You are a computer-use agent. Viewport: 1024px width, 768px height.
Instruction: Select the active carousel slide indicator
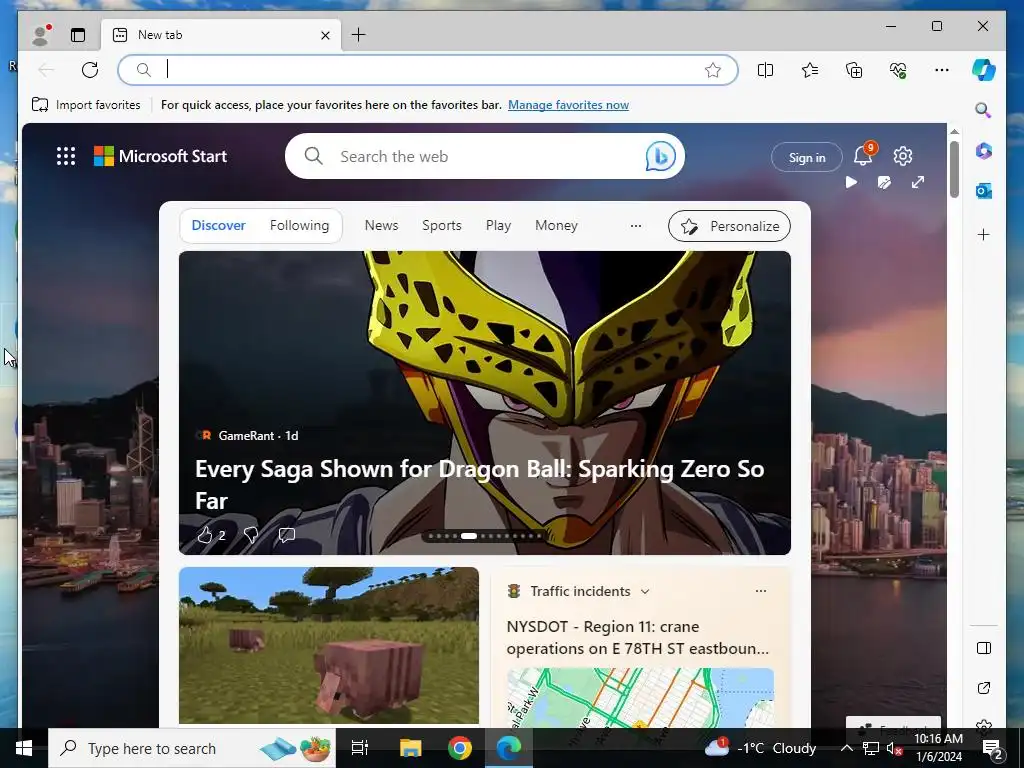point(468,536)
